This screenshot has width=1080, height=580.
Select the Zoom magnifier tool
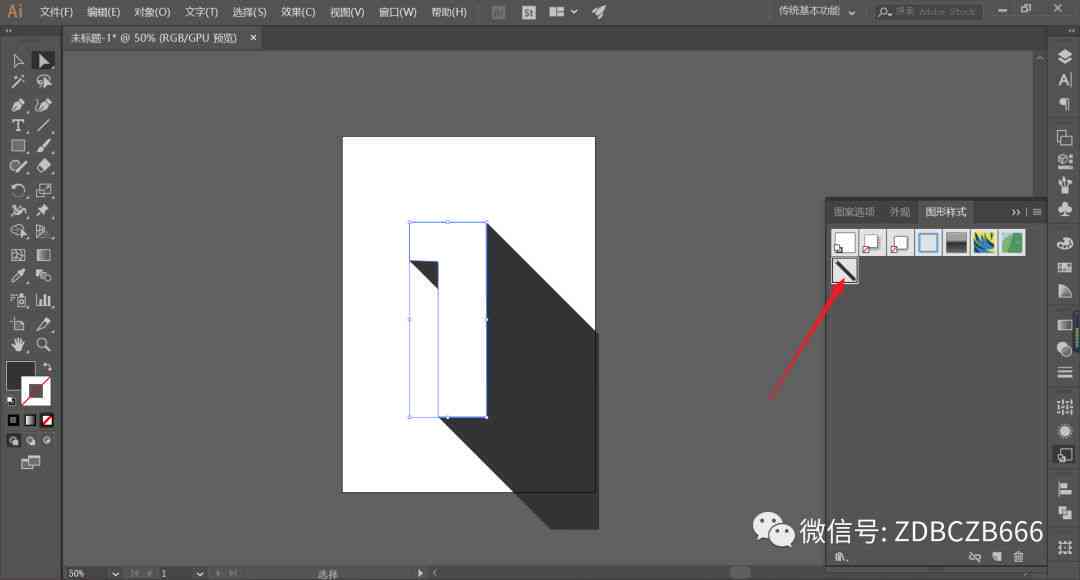[x=43, y=344]
